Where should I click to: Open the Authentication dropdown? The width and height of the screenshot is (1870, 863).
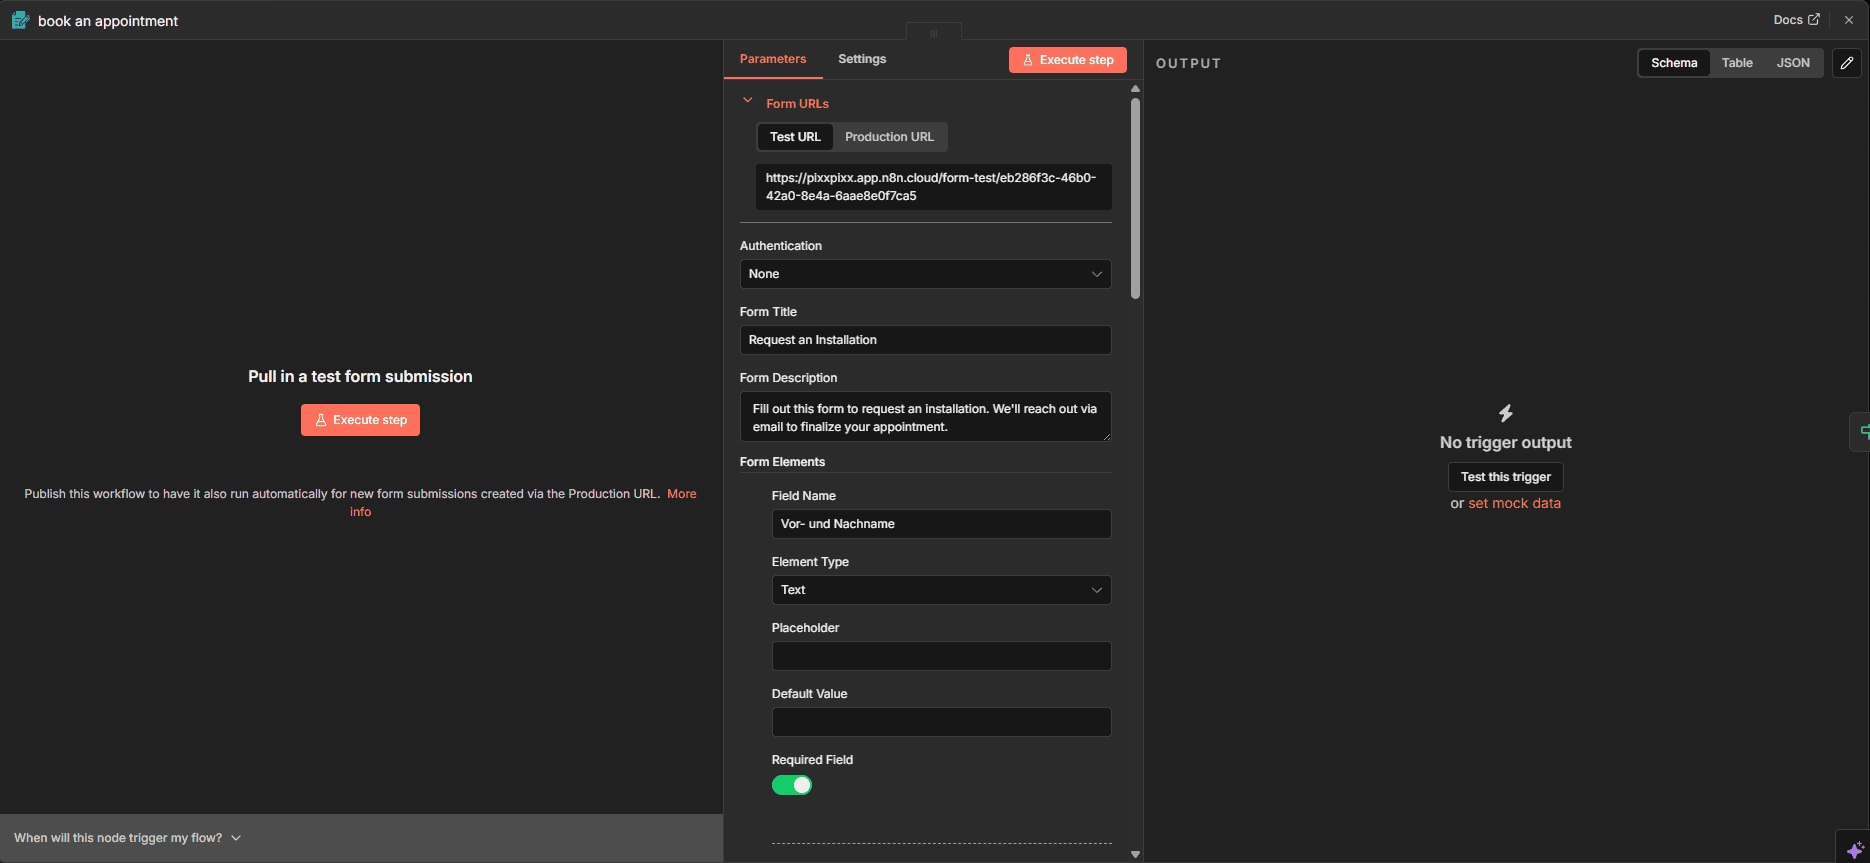pos(925,274)
